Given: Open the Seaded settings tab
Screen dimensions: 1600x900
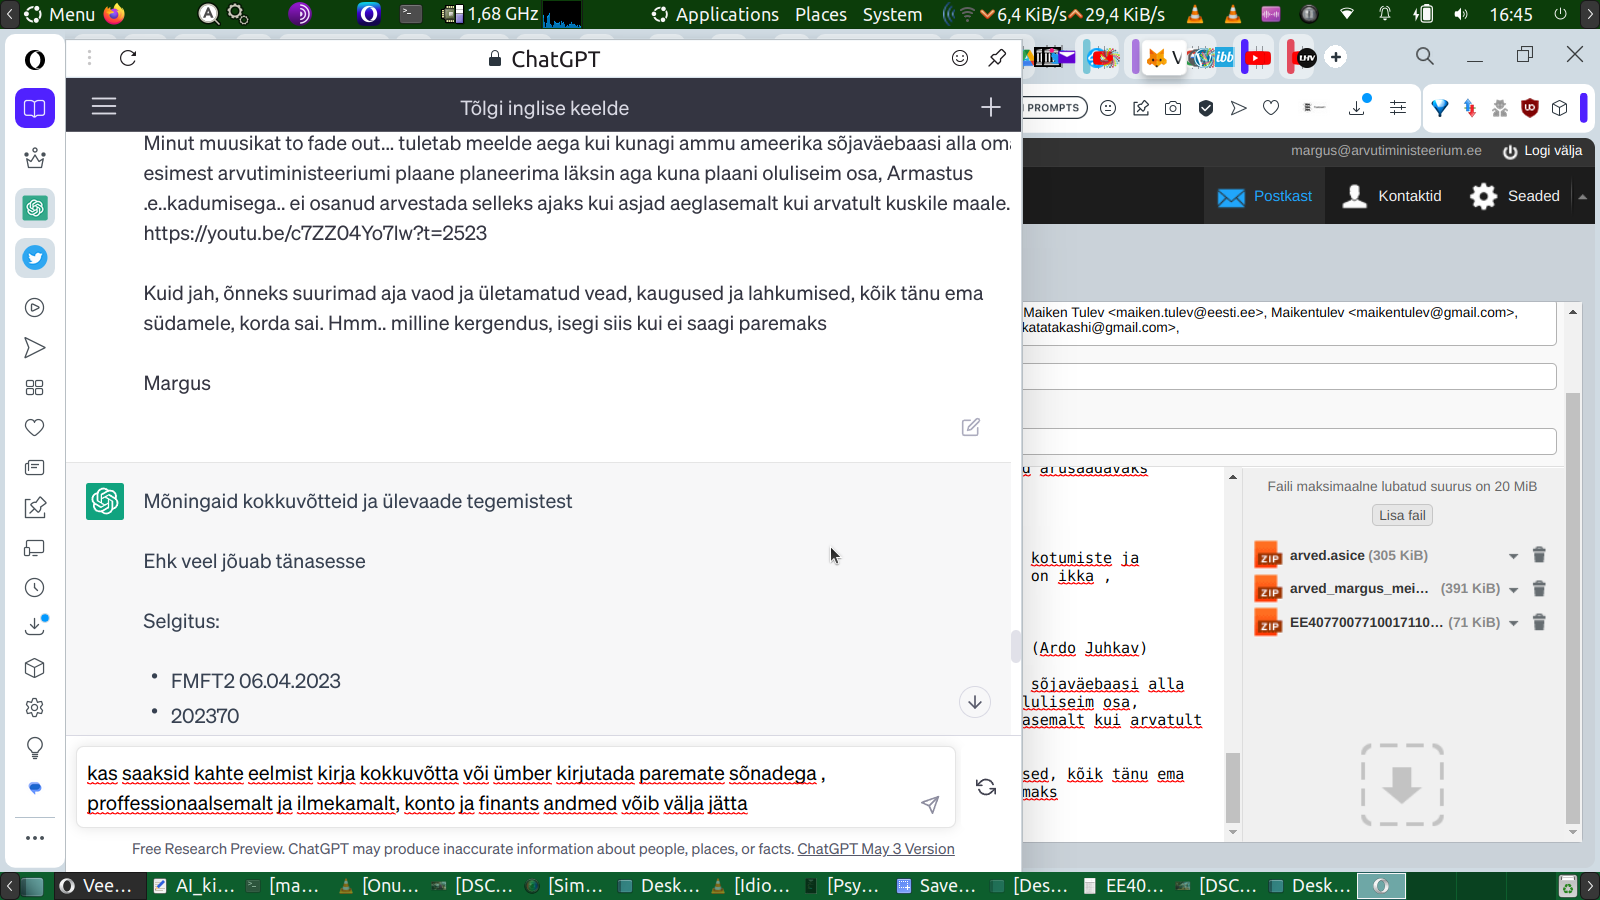Looking at the screenshot, I should pos(1514,196).
